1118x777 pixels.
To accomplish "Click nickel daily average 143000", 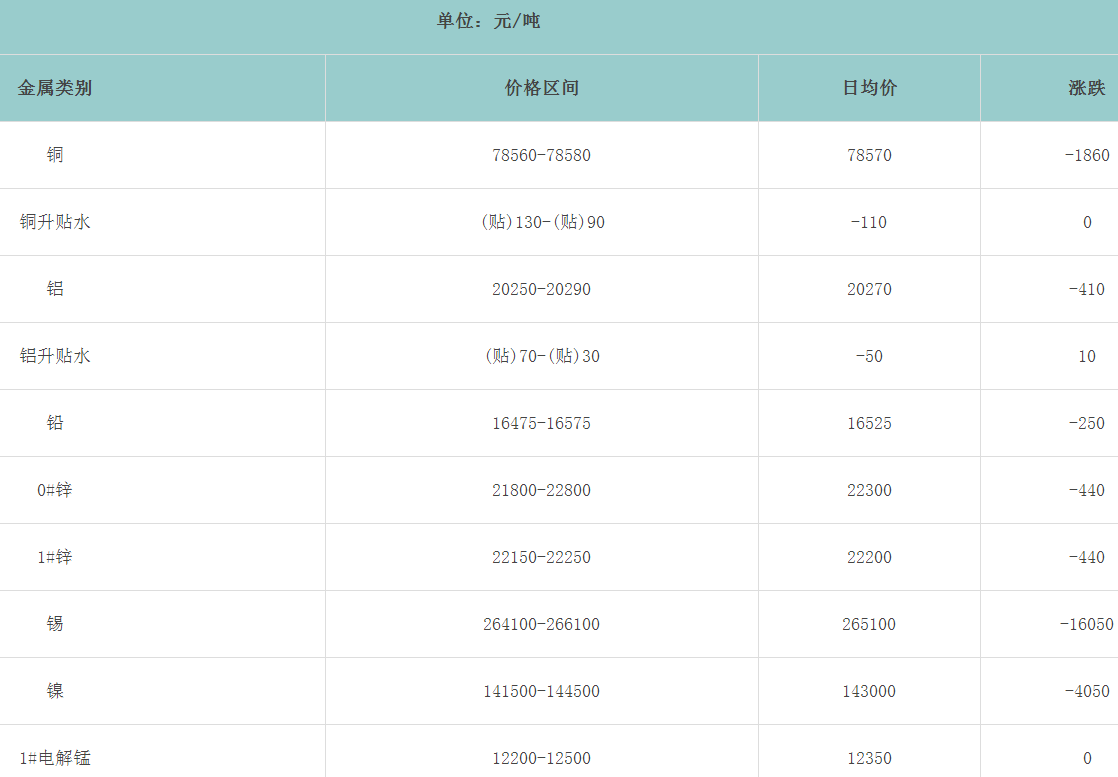I will [x=869, y=692].
